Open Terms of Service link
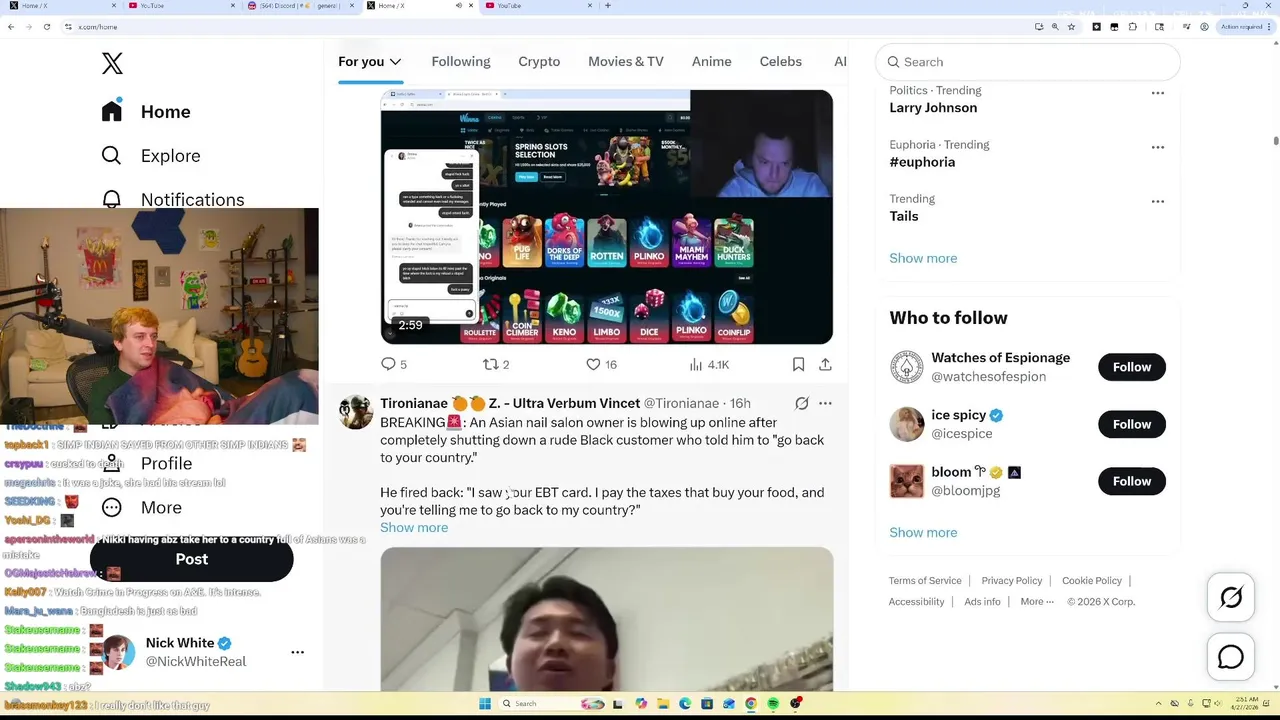Viewport: 1280px width, 720px height. point(925,581)
